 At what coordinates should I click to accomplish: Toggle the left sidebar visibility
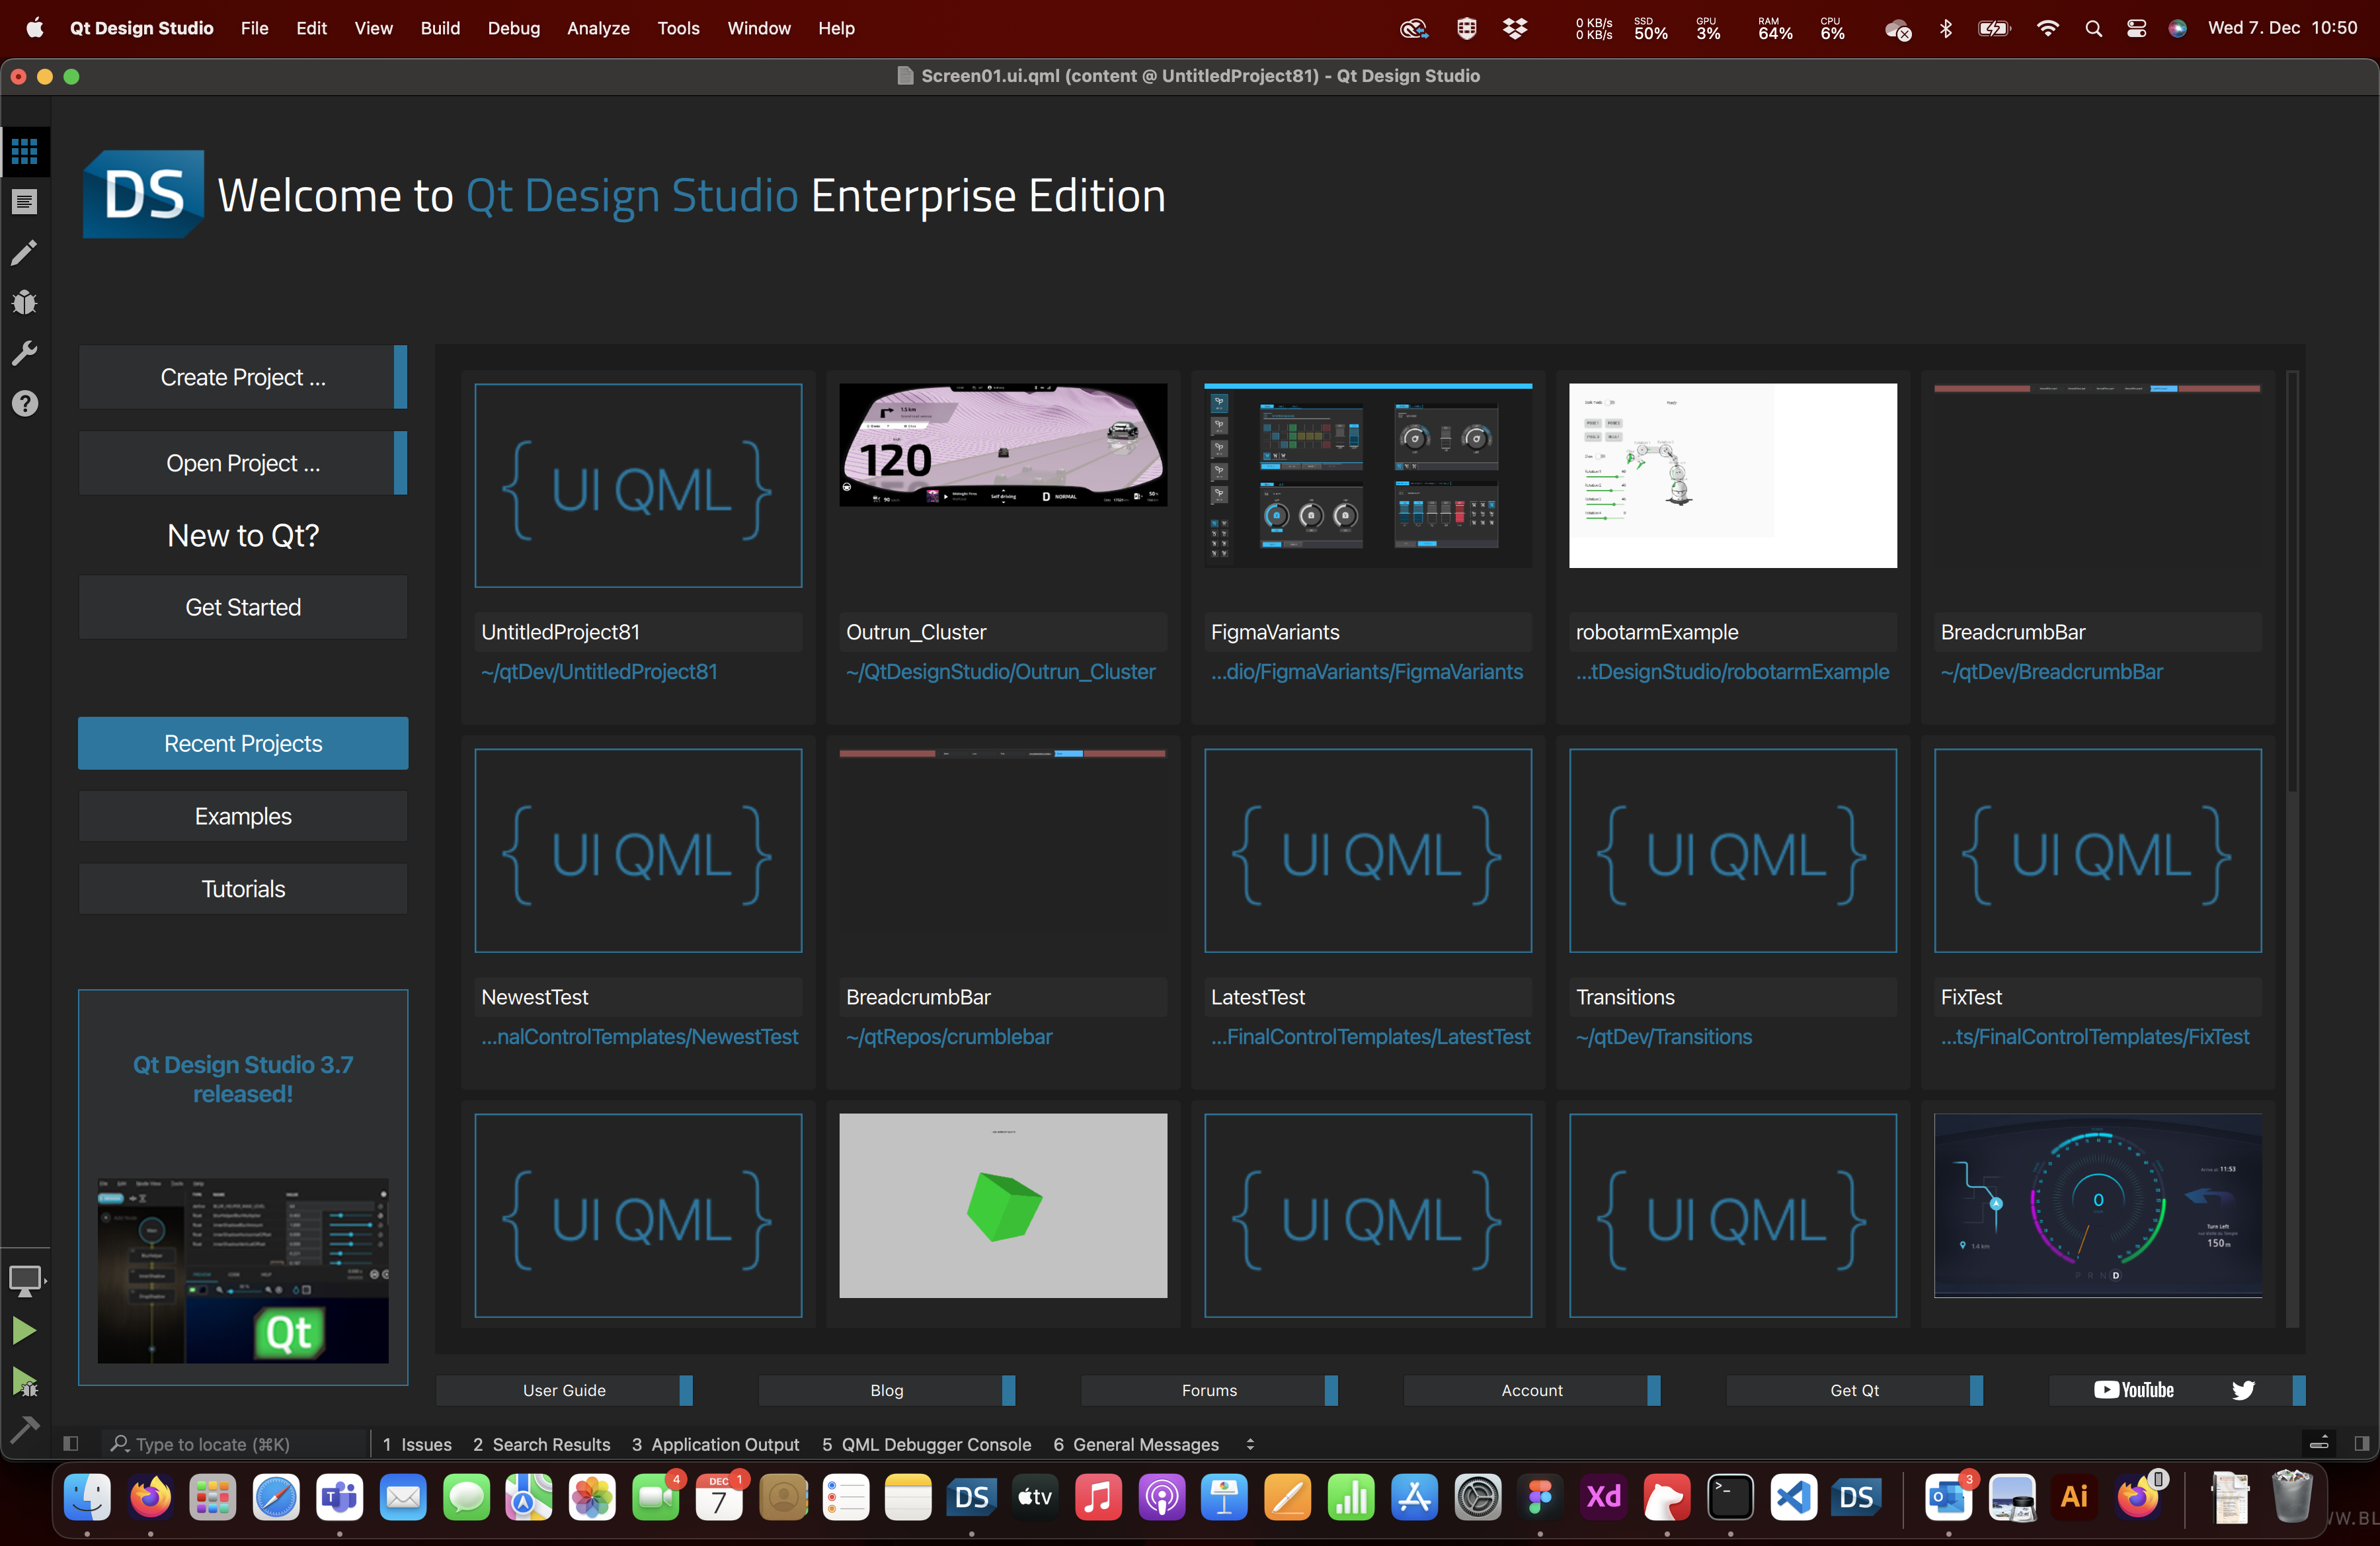(70, 1443)
